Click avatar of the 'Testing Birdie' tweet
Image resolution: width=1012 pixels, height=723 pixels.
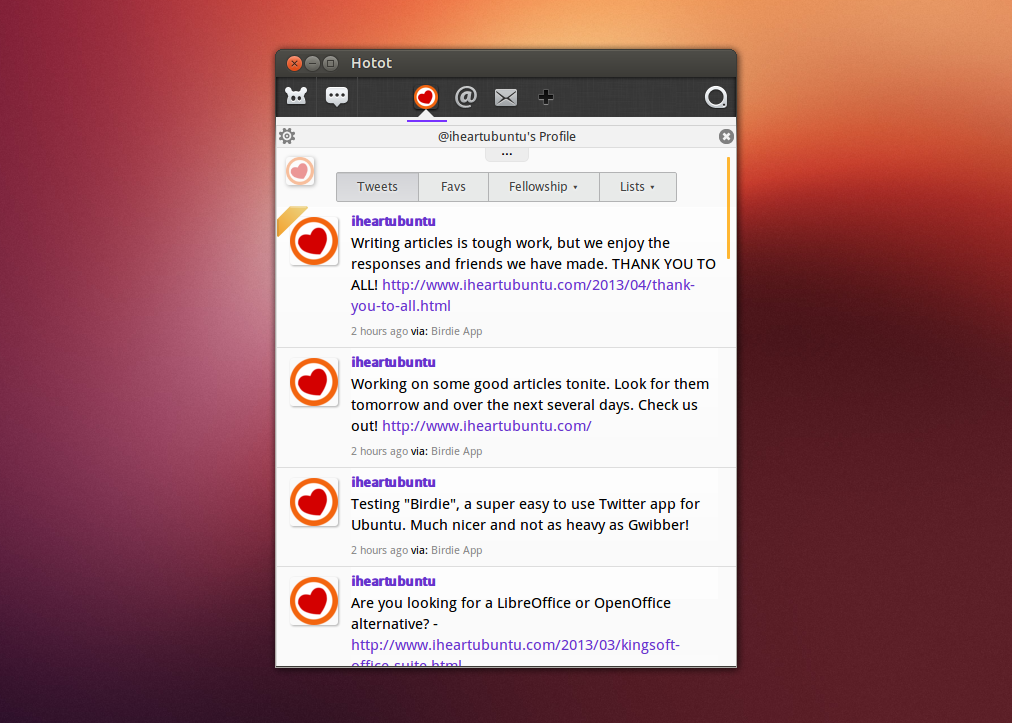[314, 502]
